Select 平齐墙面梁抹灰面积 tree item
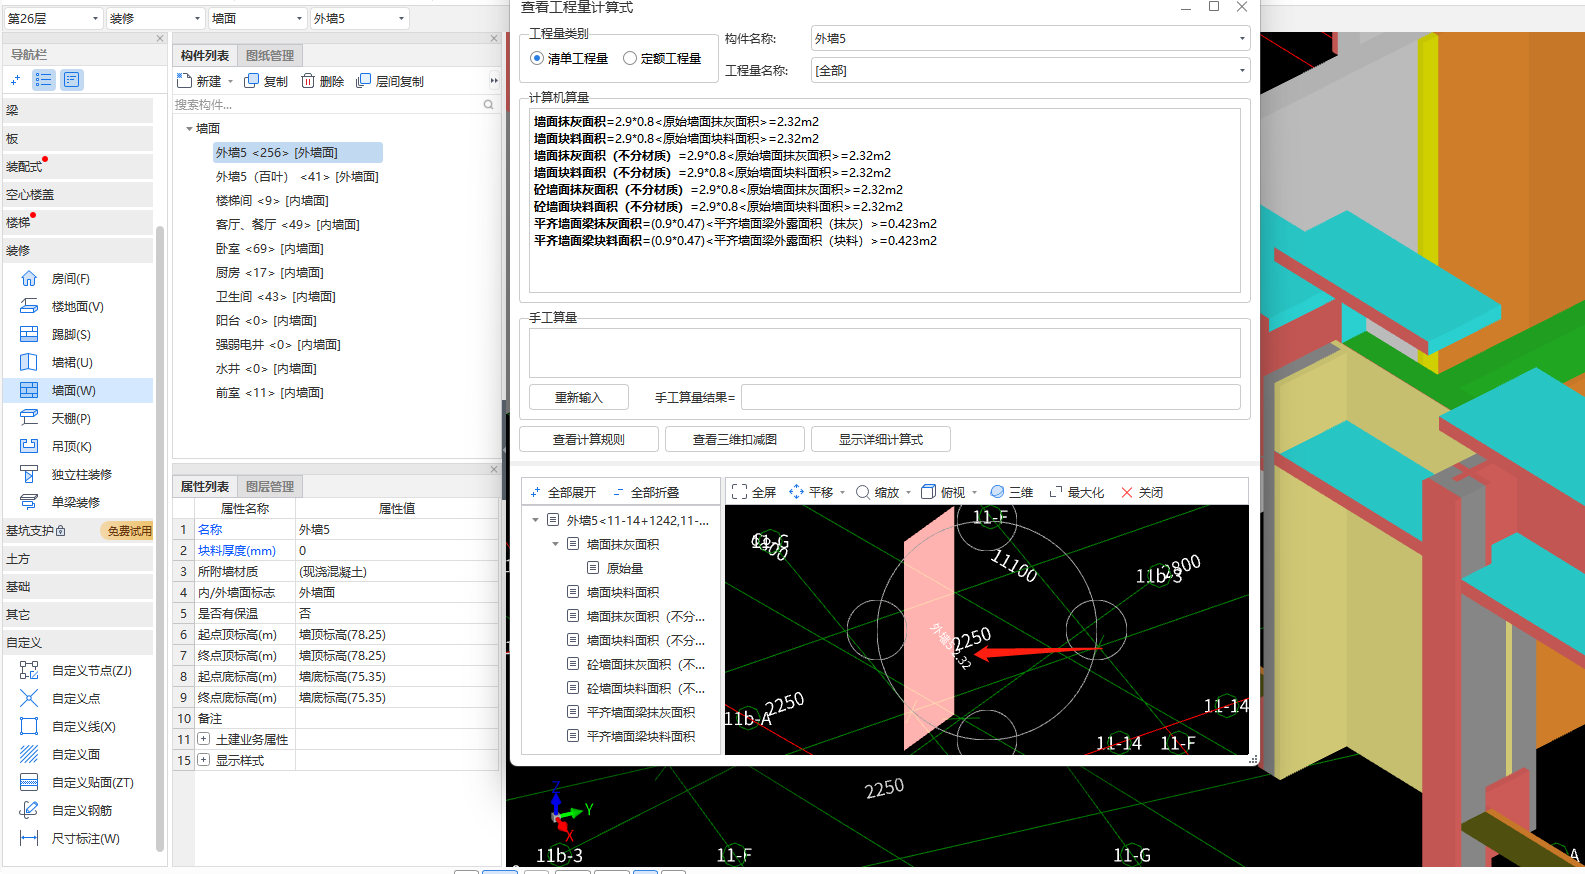Viewport: 1585px width, 874px height. pos(641,712)
